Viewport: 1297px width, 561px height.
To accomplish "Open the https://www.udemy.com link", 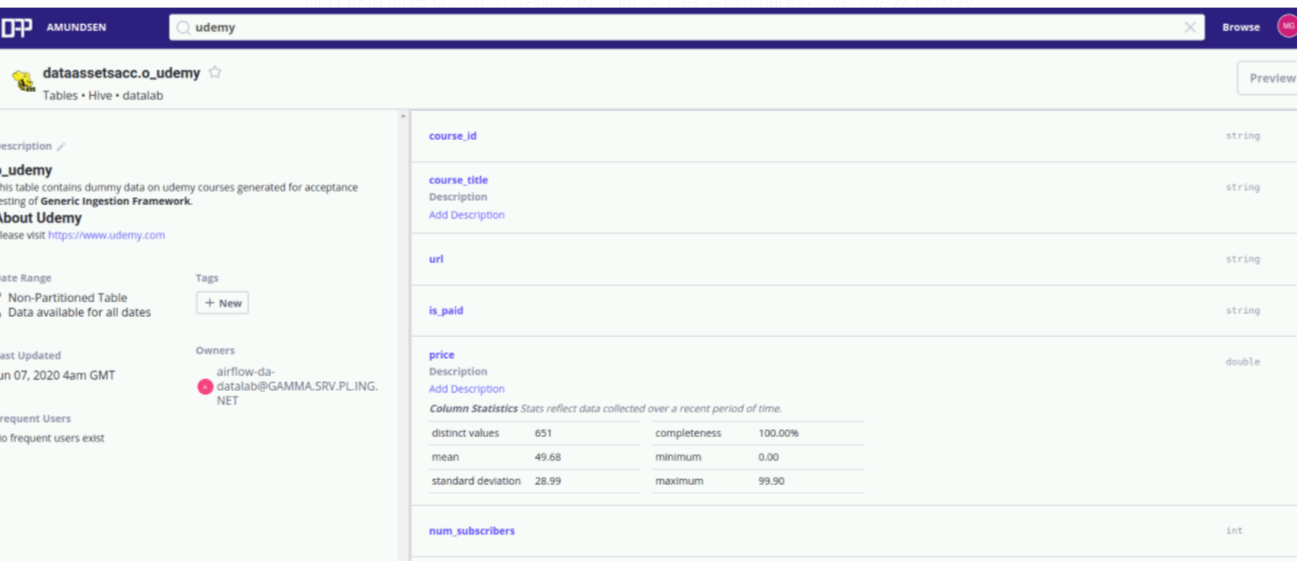I will pos(106,235).
